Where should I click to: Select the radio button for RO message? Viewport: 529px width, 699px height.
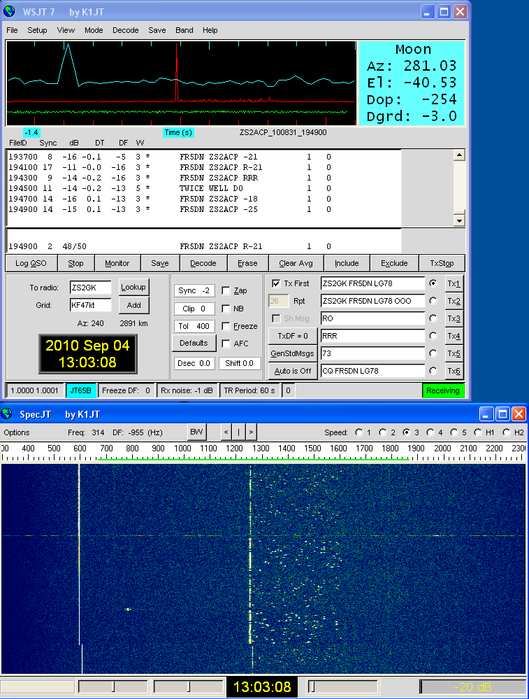433,318
